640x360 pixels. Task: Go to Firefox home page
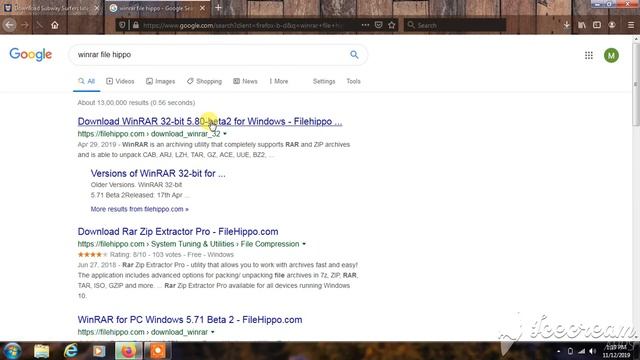pyautogui.click(x=55, y=25)
